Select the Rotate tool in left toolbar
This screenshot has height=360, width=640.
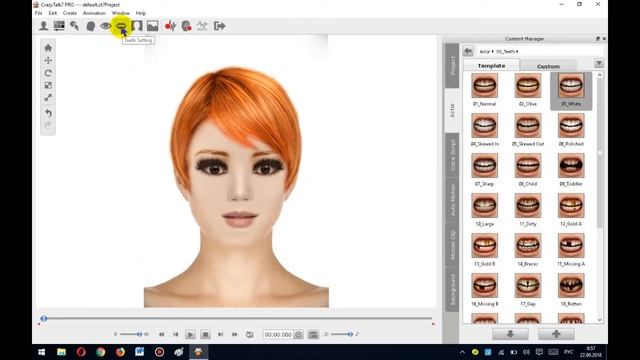pos(48,73)
